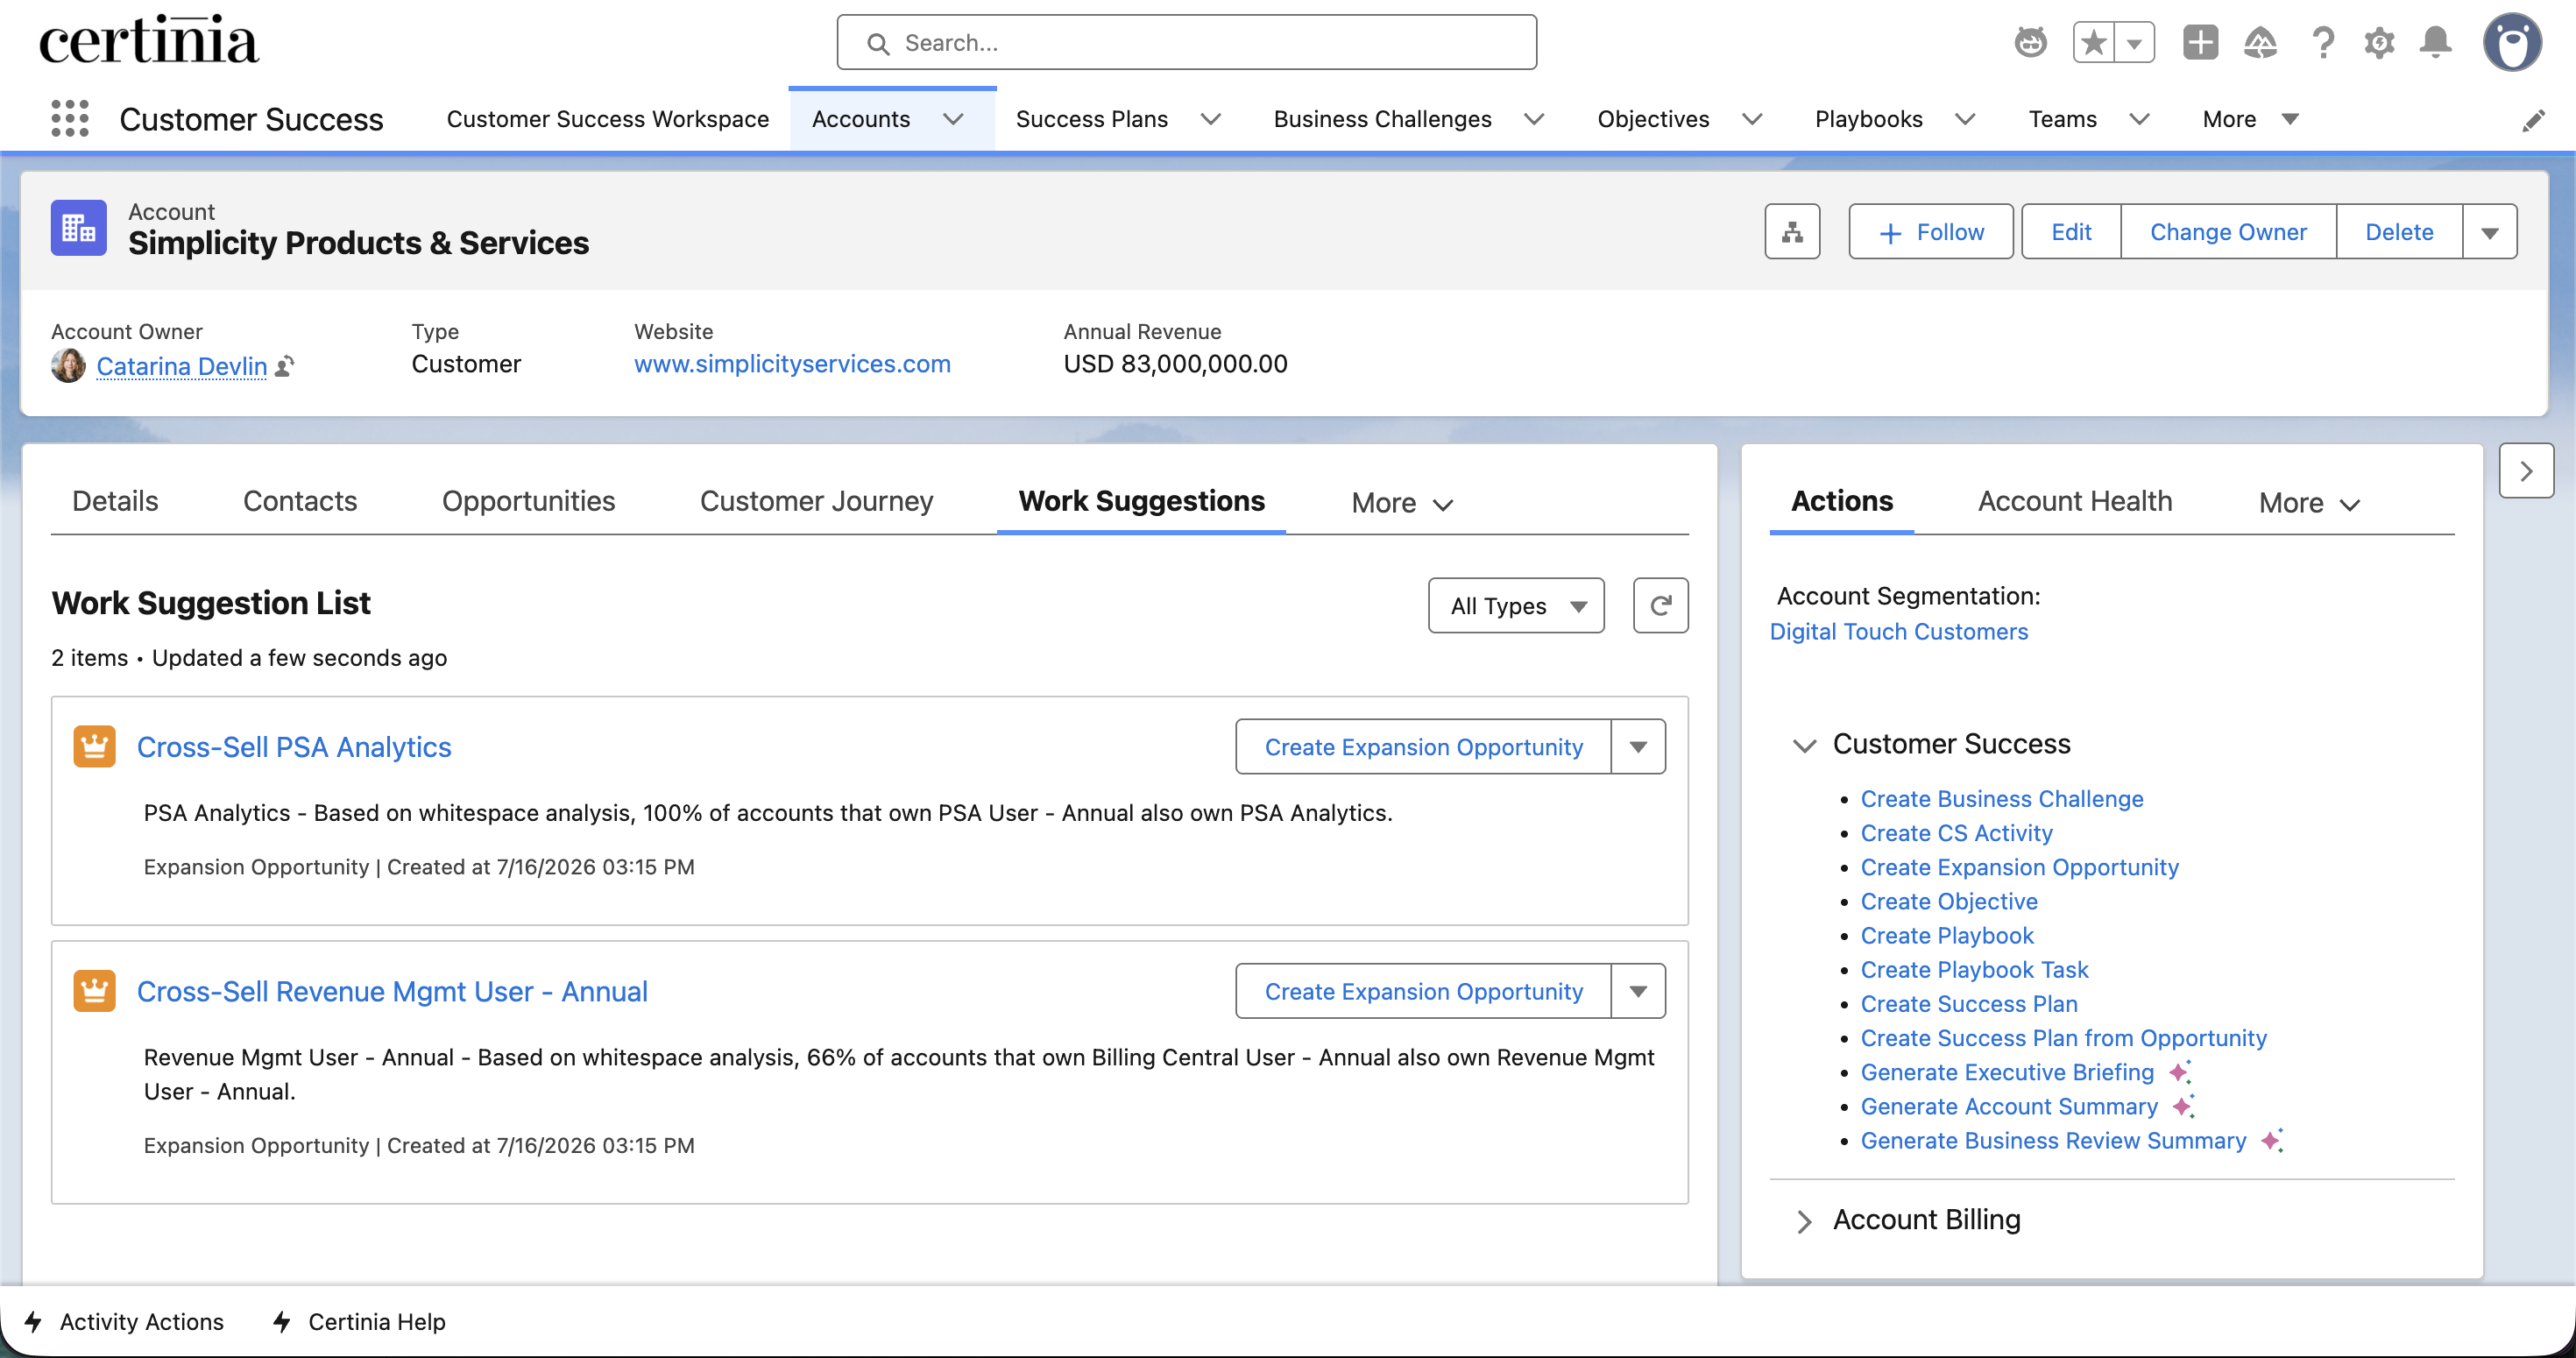
Task: Click the Delete button
Action: tap(2399, 232)
